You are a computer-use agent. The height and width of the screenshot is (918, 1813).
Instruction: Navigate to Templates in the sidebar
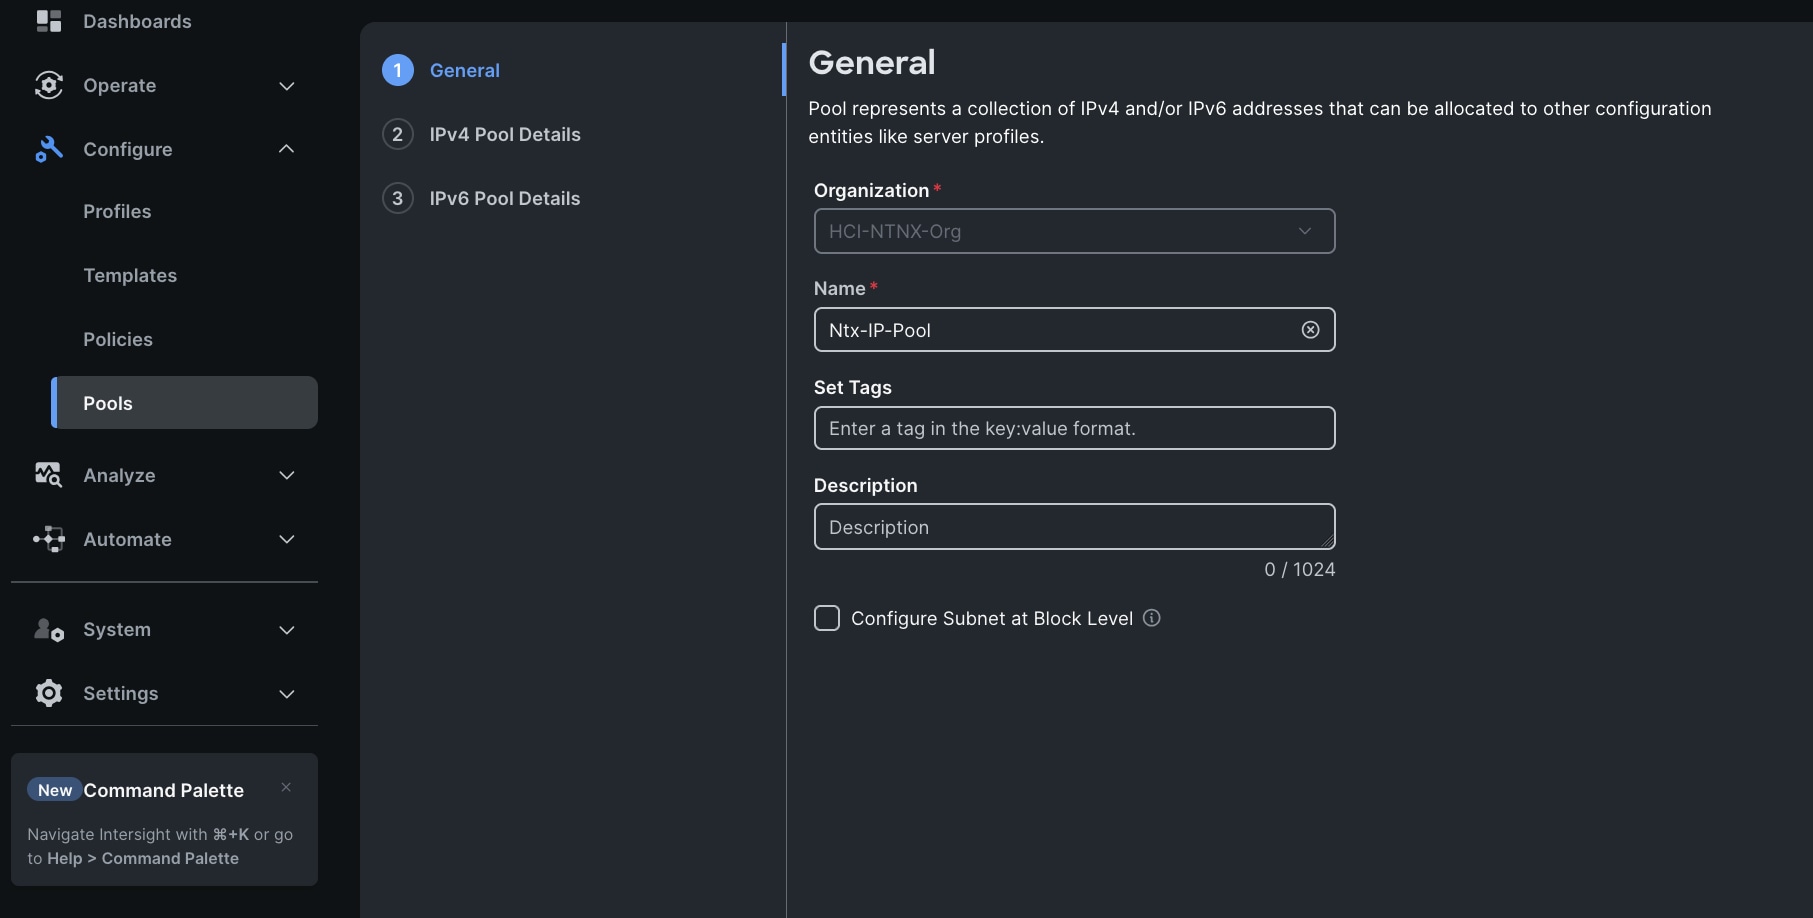click(130, 275)
